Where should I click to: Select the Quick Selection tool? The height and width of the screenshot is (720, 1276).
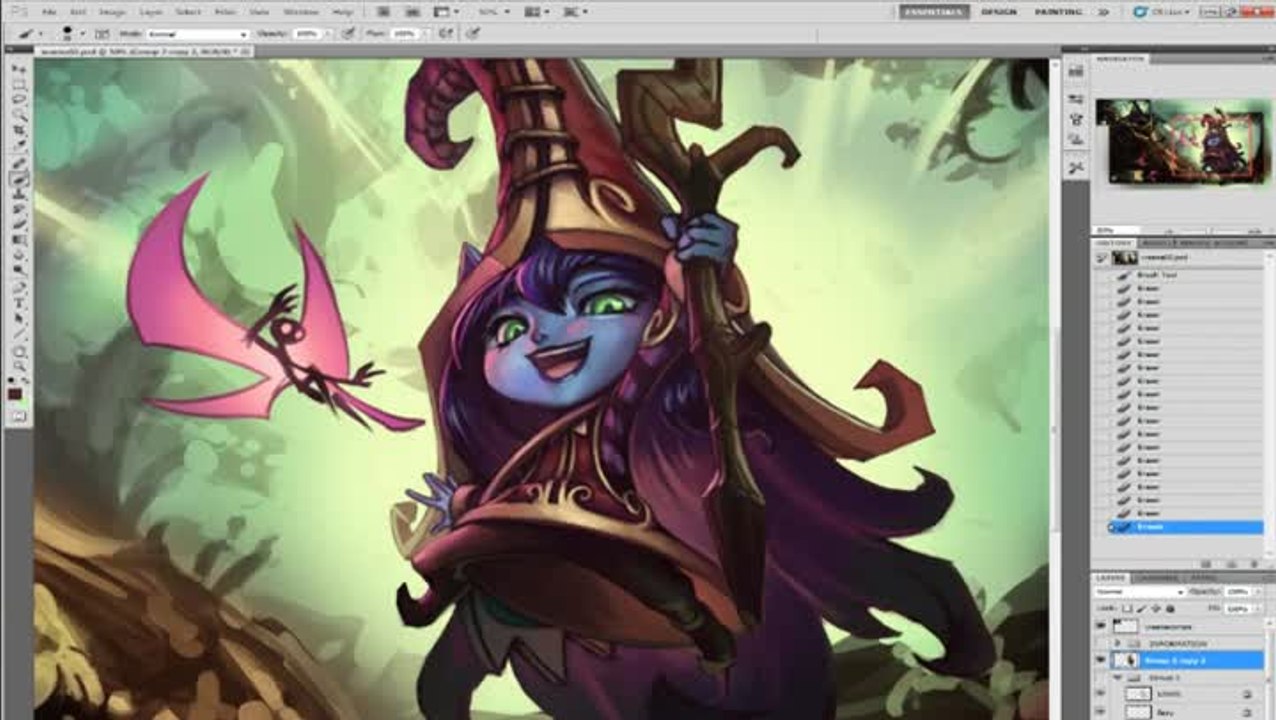click(x=19, y=114)
